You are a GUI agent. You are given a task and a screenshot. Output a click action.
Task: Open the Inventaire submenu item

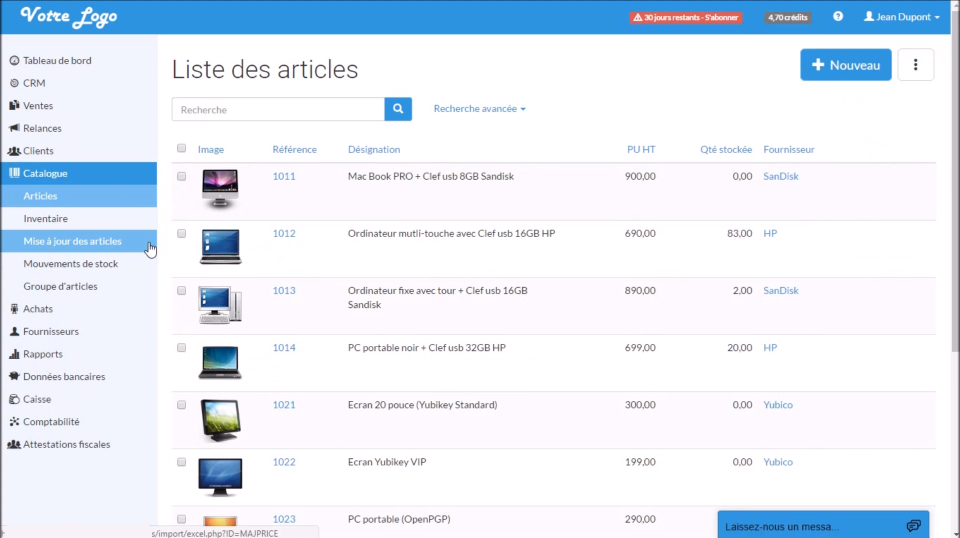(x=46, y=219)
